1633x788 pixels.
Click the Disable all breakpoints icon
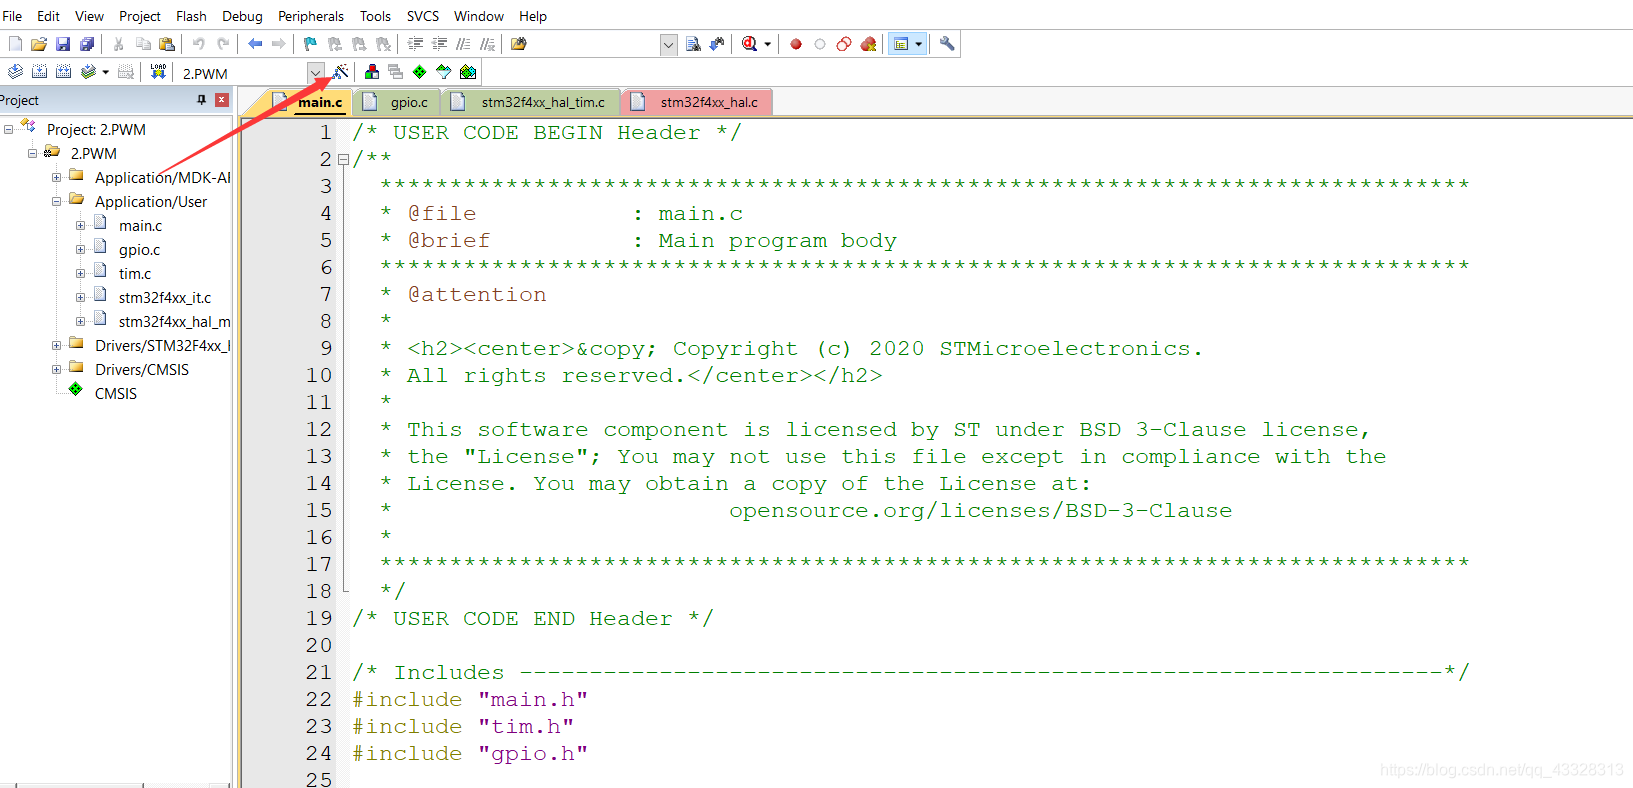(x=844, y=44)
